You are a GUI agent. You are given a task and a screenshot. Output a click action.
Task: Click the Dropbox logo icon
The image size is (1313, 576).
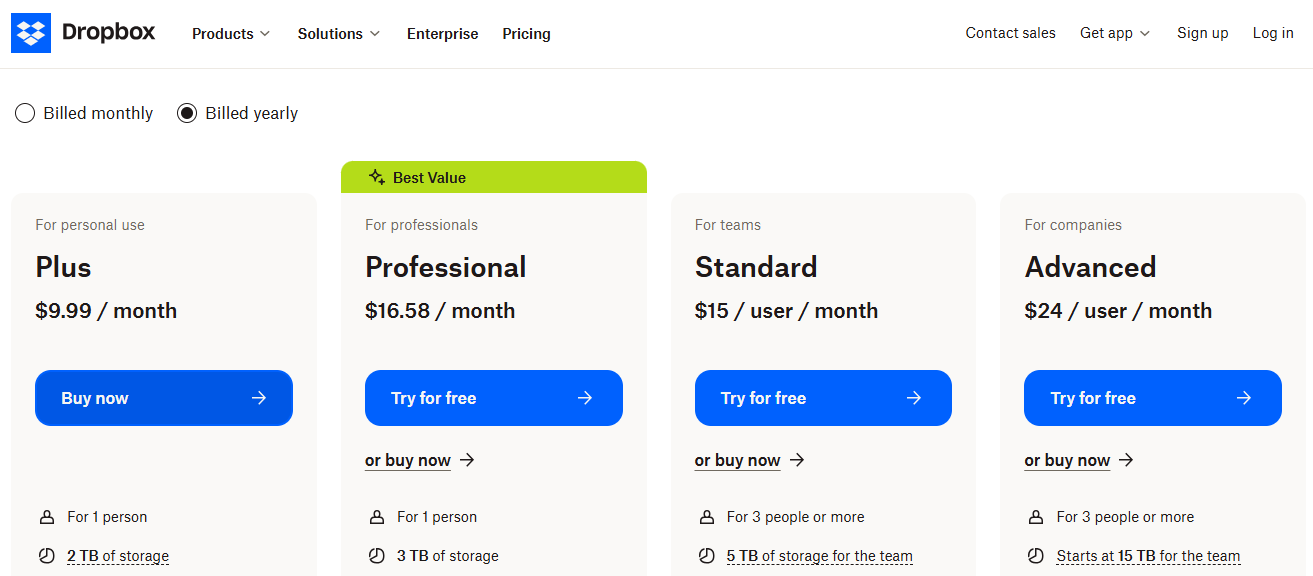31,33
